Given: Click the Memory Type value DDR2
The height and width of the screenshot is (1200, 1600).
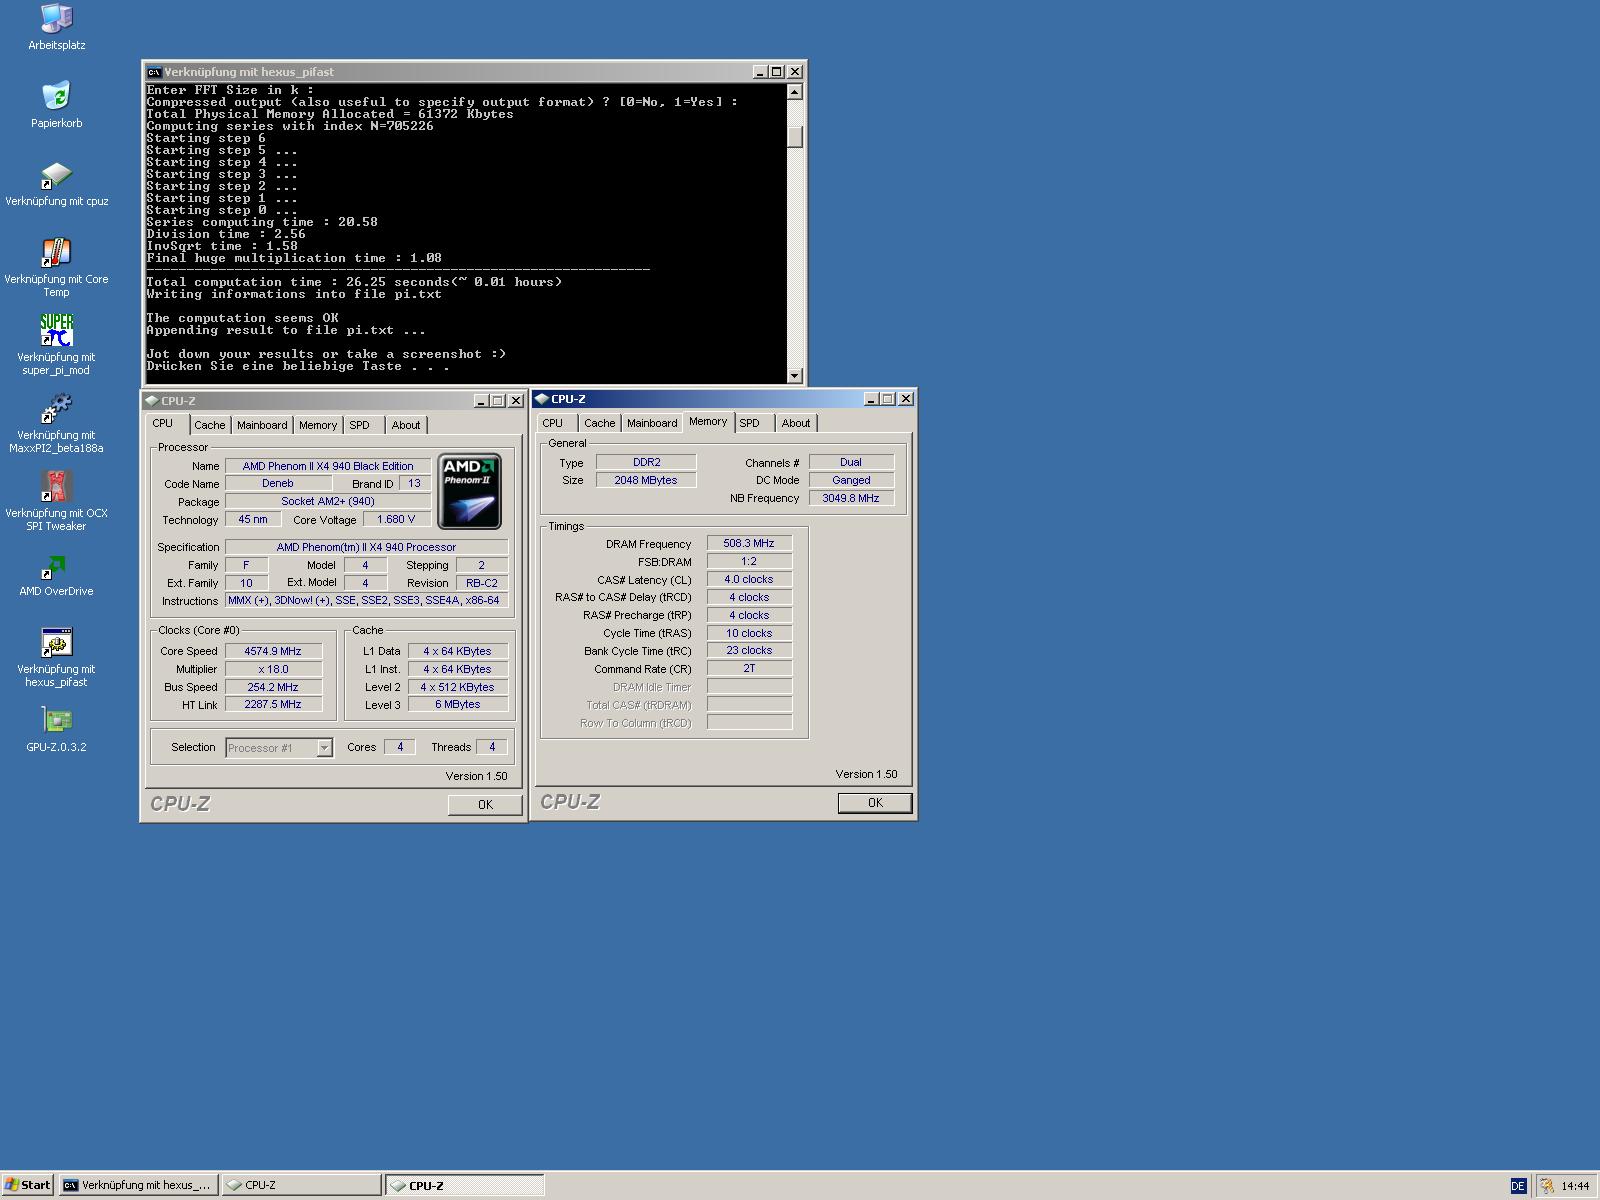Looking at the screenshot, I should pos(646,462).
